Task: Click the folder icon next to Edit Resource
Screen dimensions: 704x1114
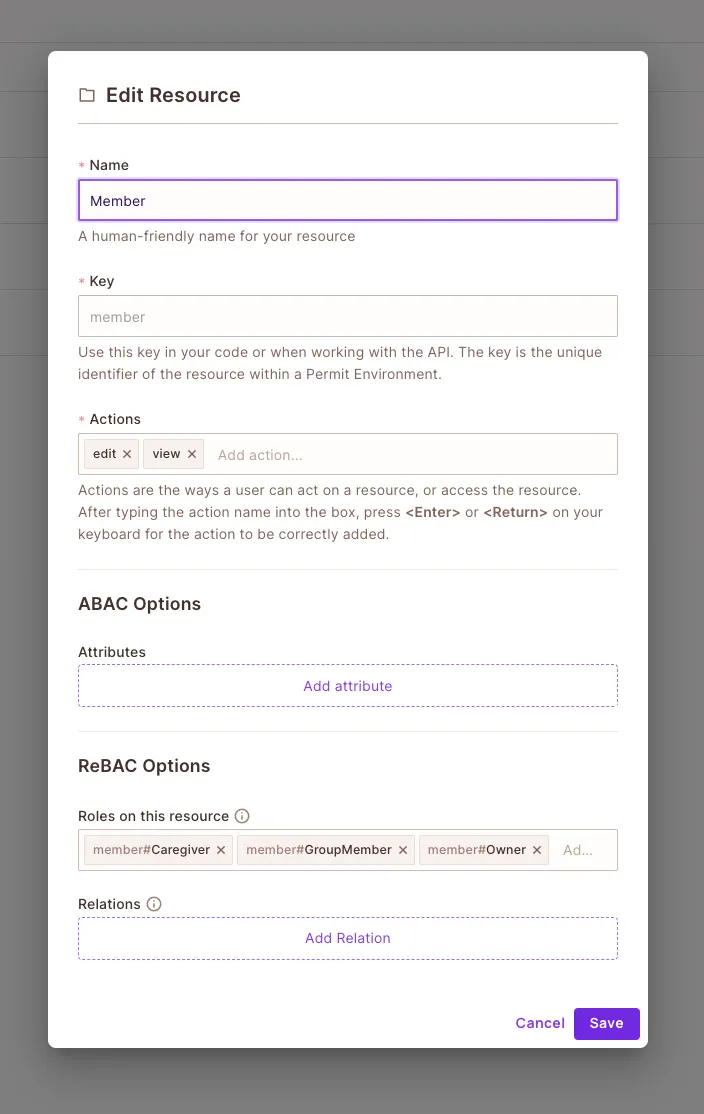Action: [x=87, y=96]
